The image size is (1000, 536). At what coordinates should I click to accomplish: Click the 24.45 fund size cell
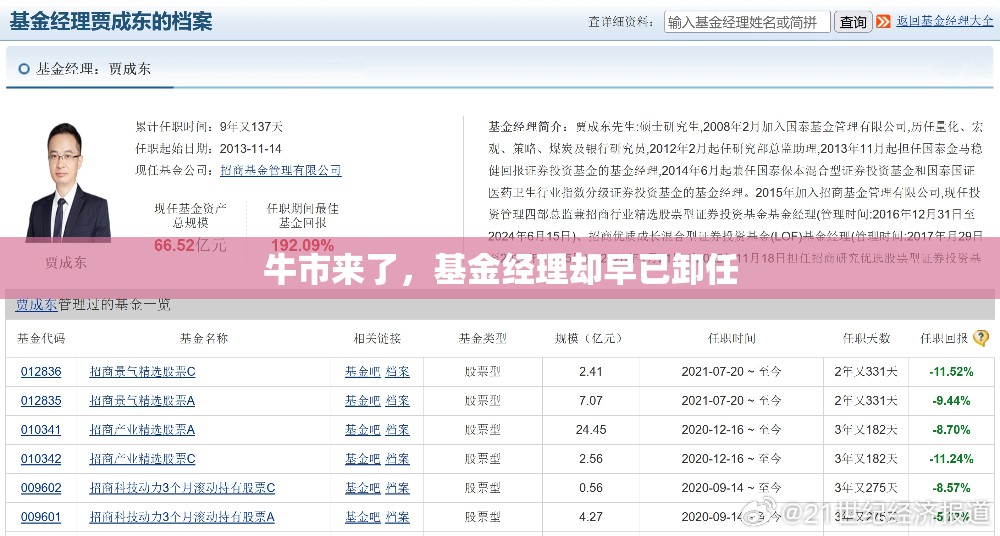pyautogui.click(x=591, y=430)
